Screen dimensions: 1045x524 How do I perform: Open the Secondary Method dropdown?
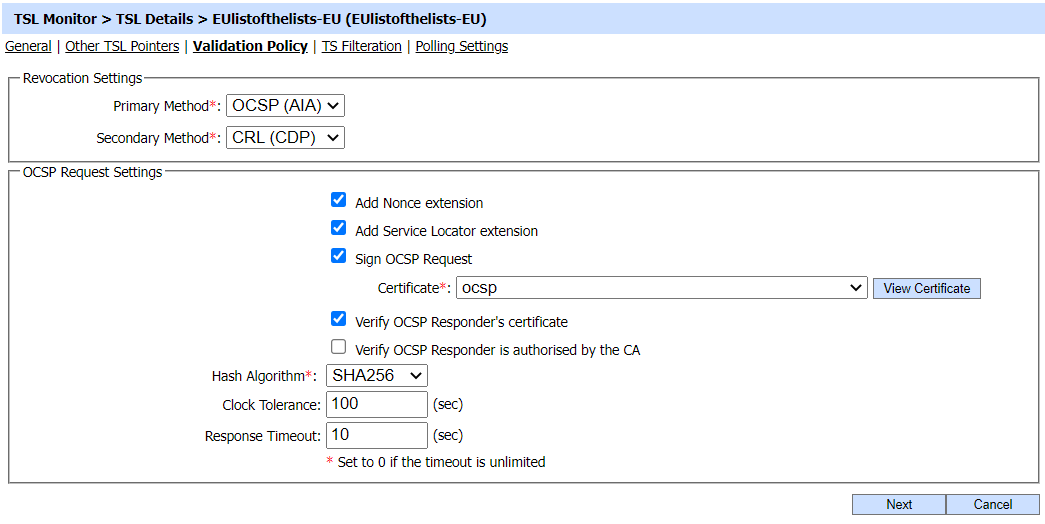285,138
